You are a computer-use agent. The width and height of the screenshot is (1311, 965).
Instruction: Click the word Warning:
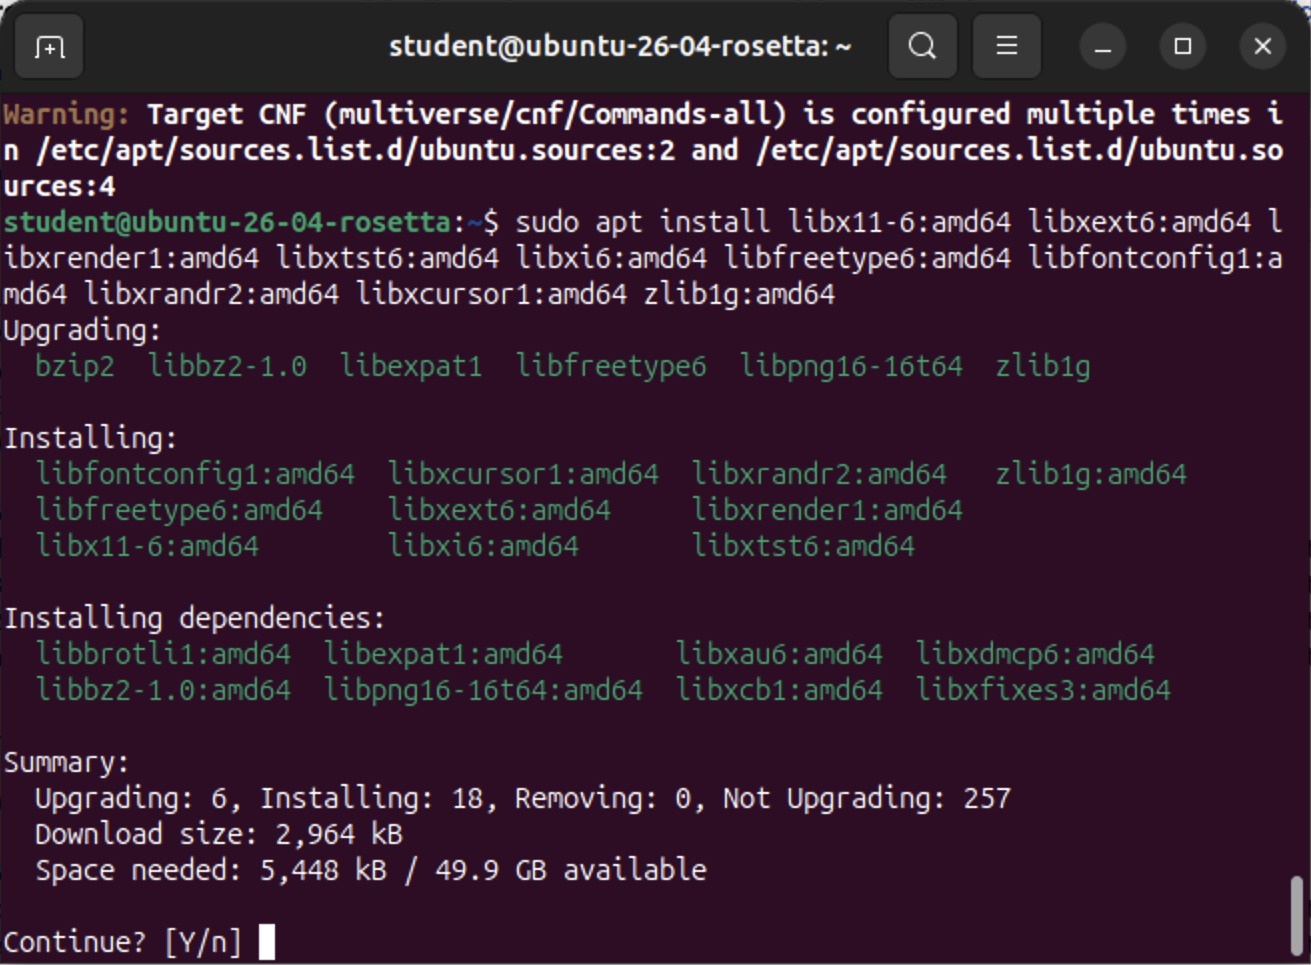tap(67, 114)
